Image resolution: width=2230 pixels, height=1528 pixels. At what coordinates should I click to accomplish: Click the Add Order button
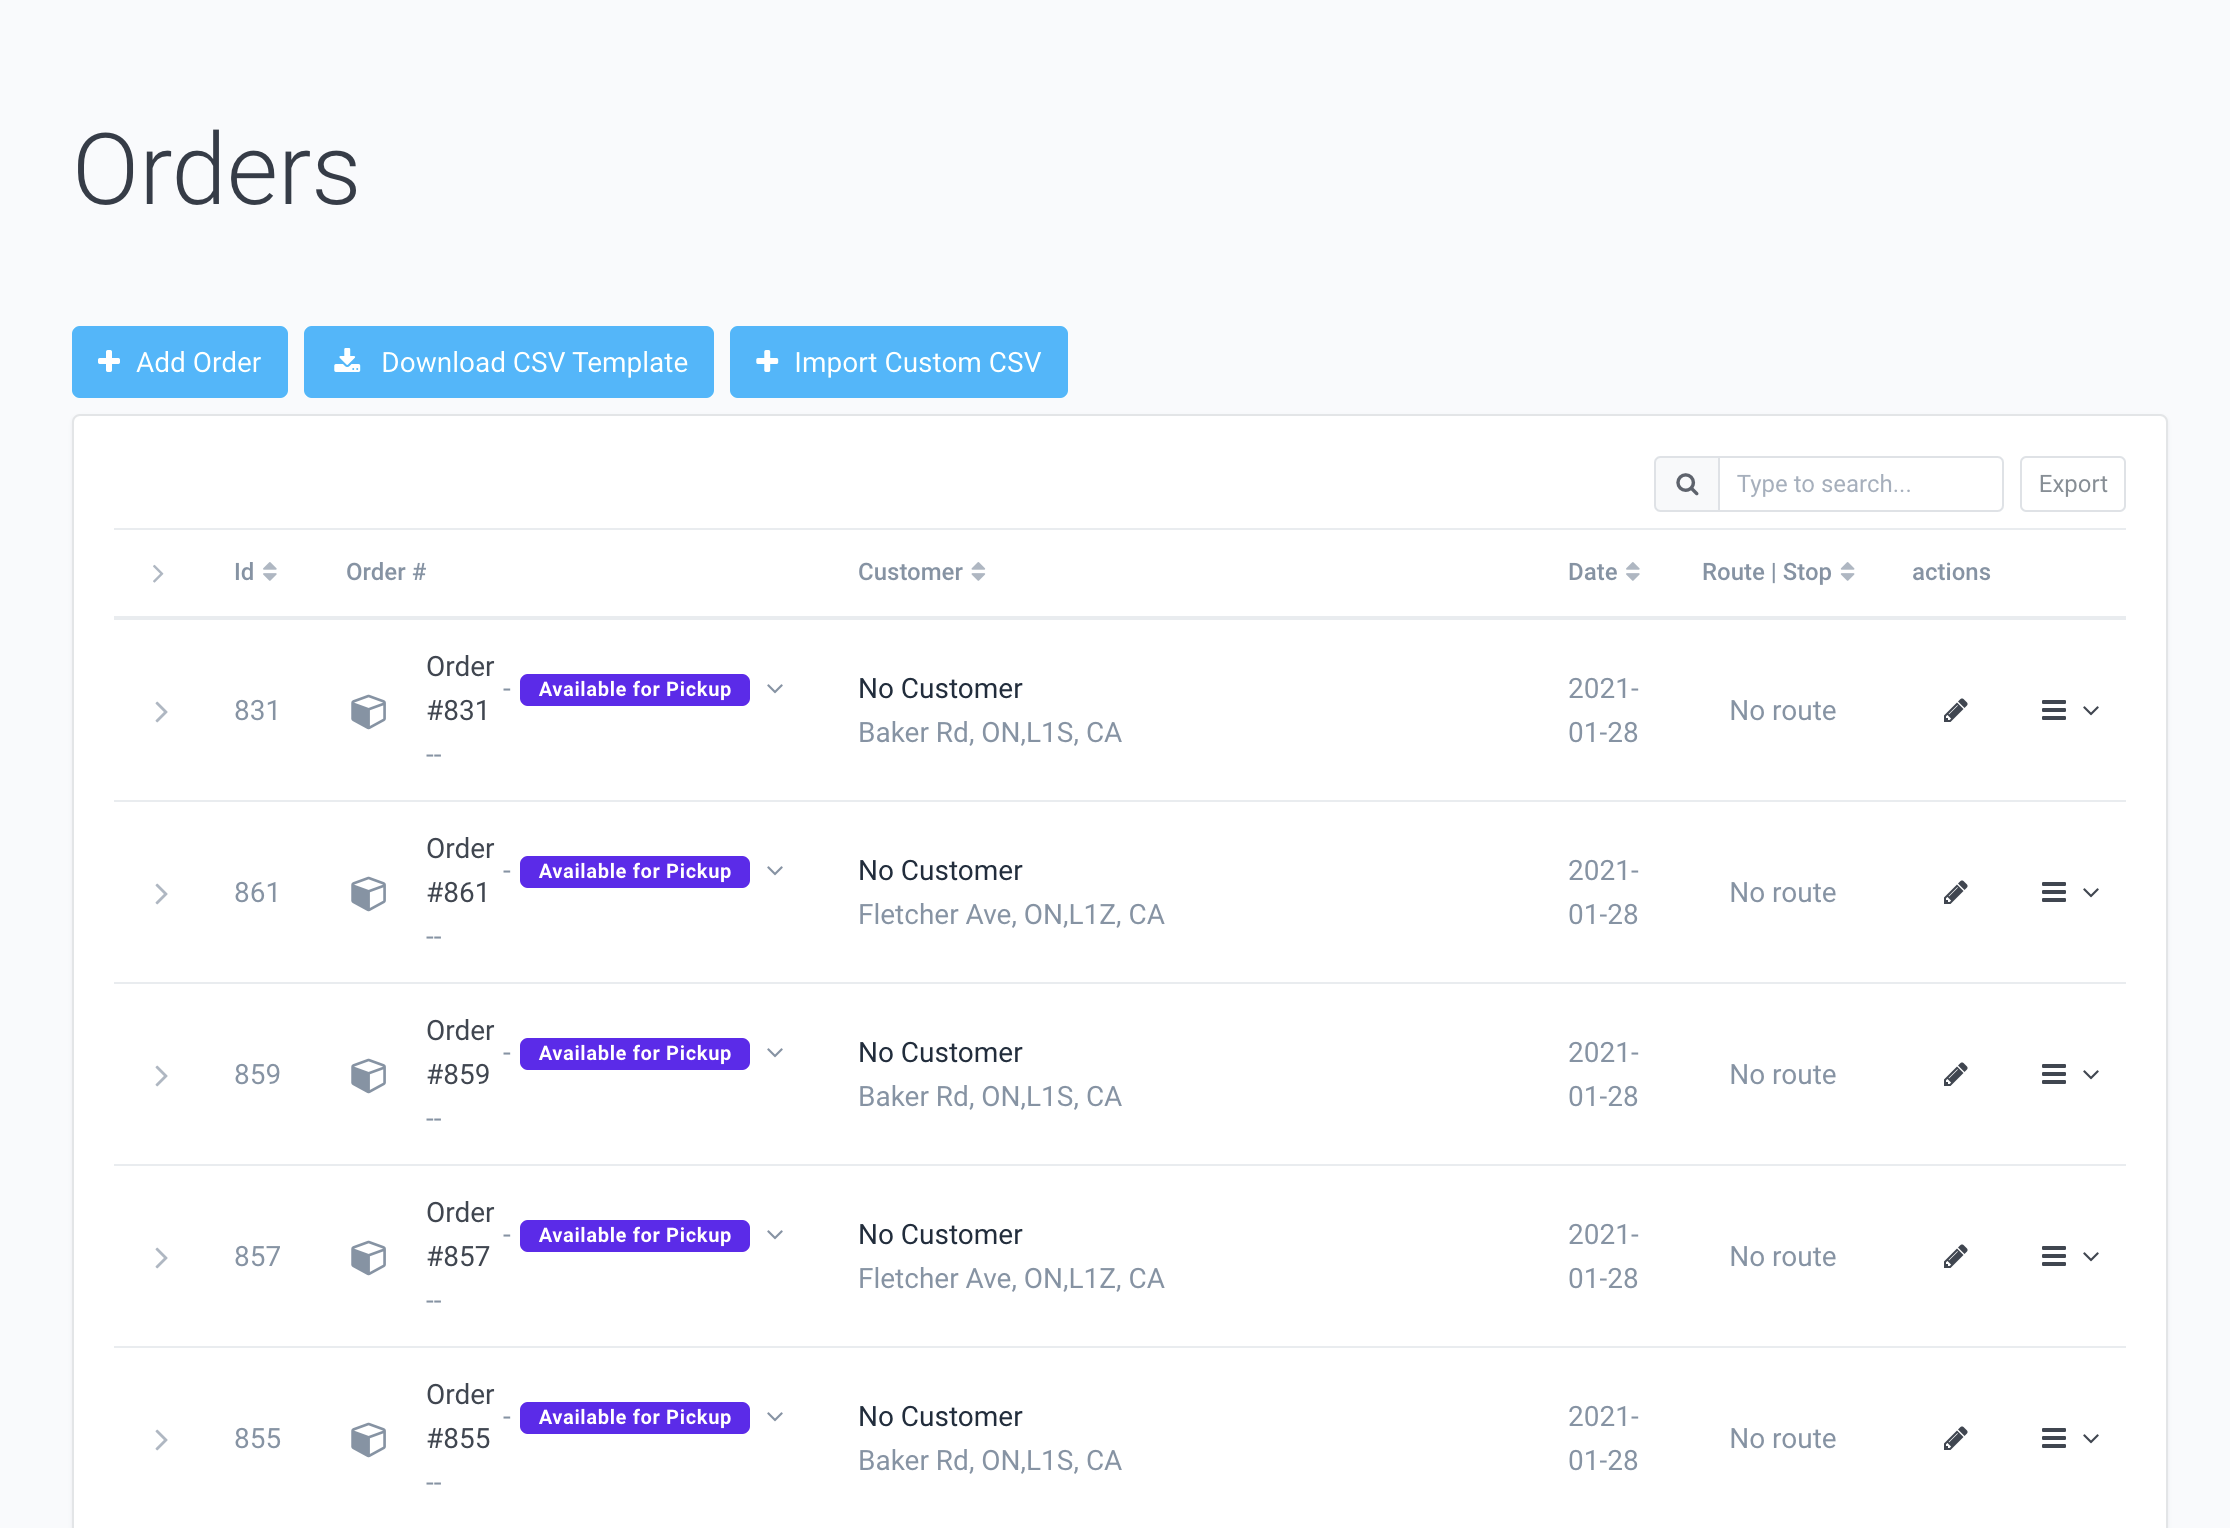(x=180, y=362)
